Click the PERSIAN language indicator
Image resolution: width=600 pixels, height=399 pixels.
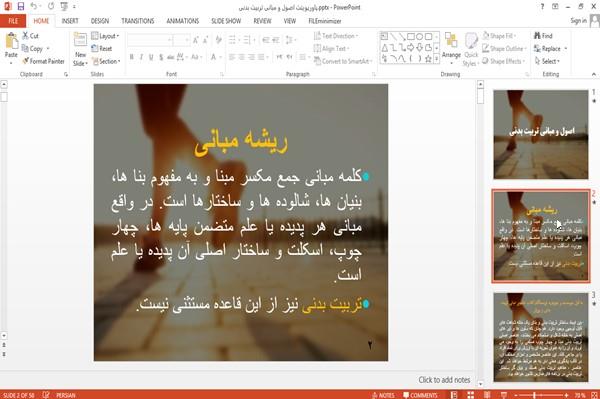tap(66, 395)
